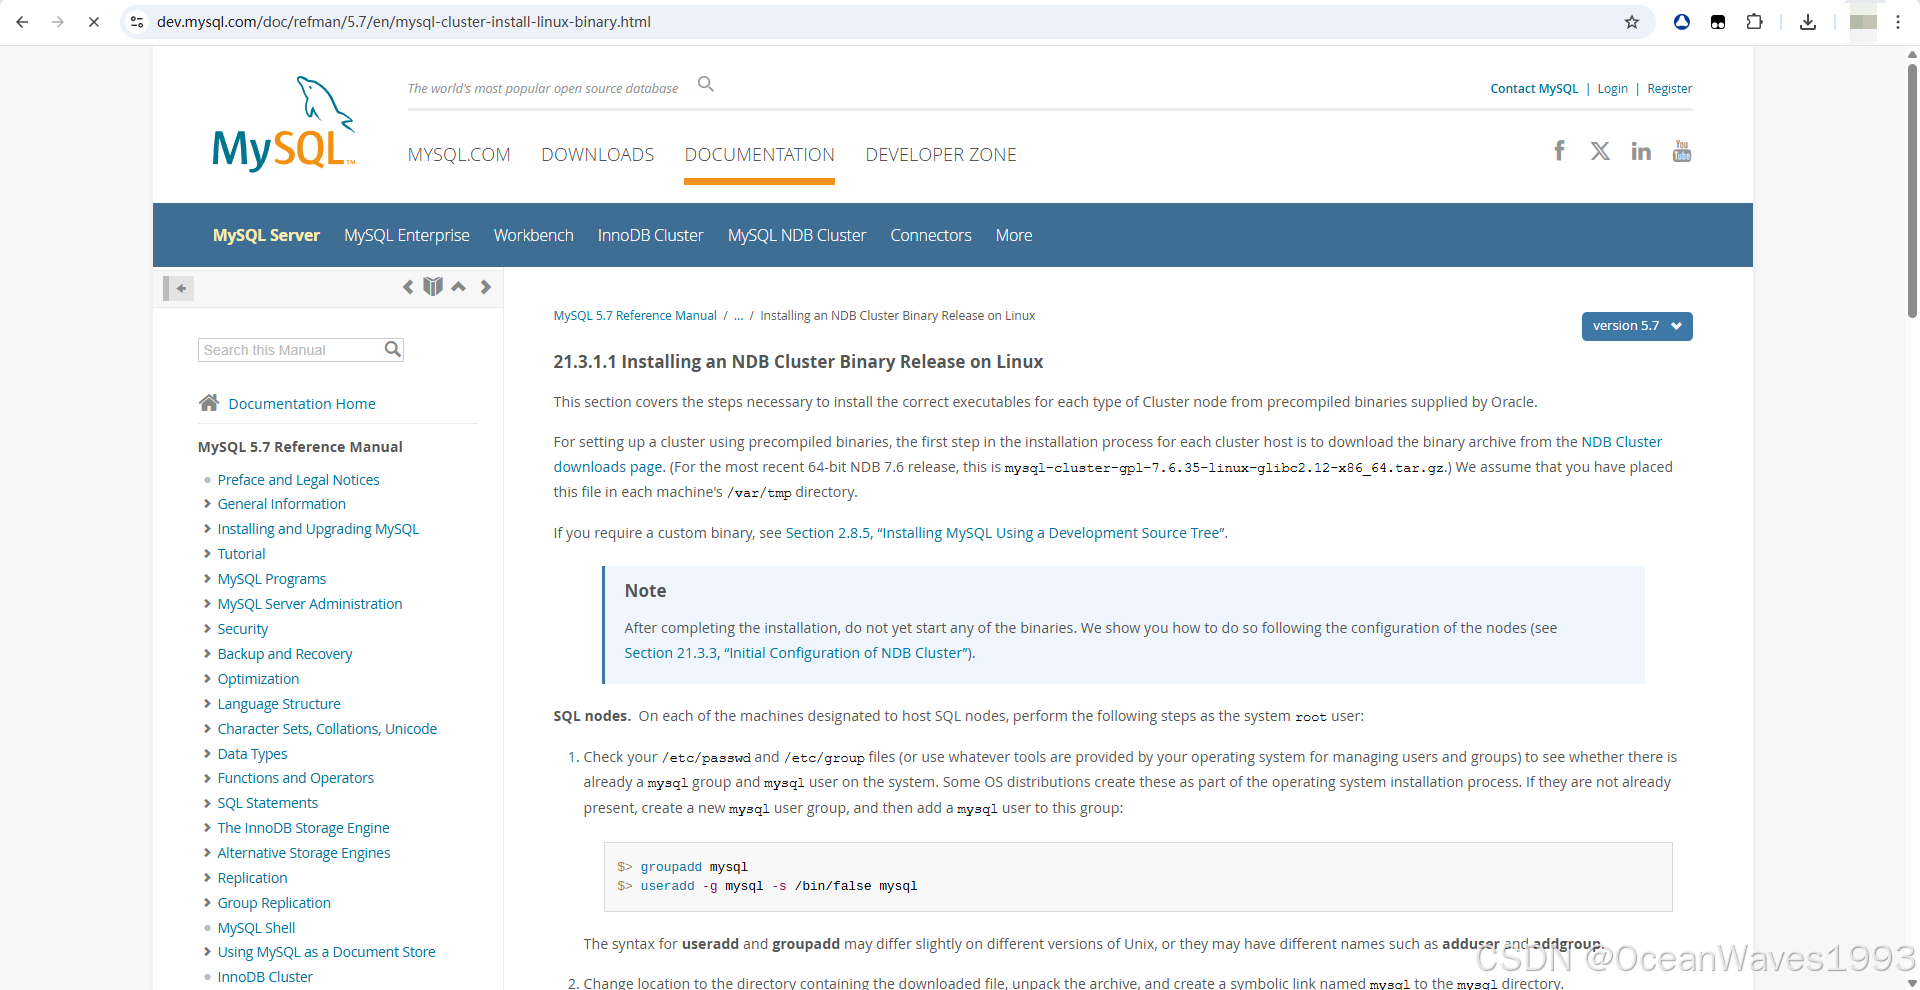The width and height of the screenshot is (1920, 990).
Task: Expand the Tutorial chevron
Action: (x=207, y=554)
